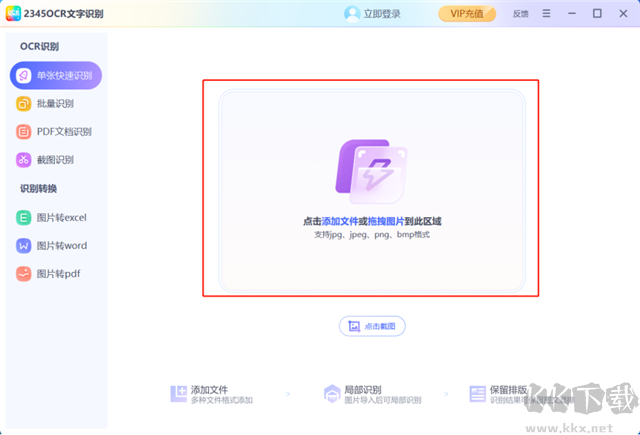Open the VIP充值 recharge button

click(467, 13)
